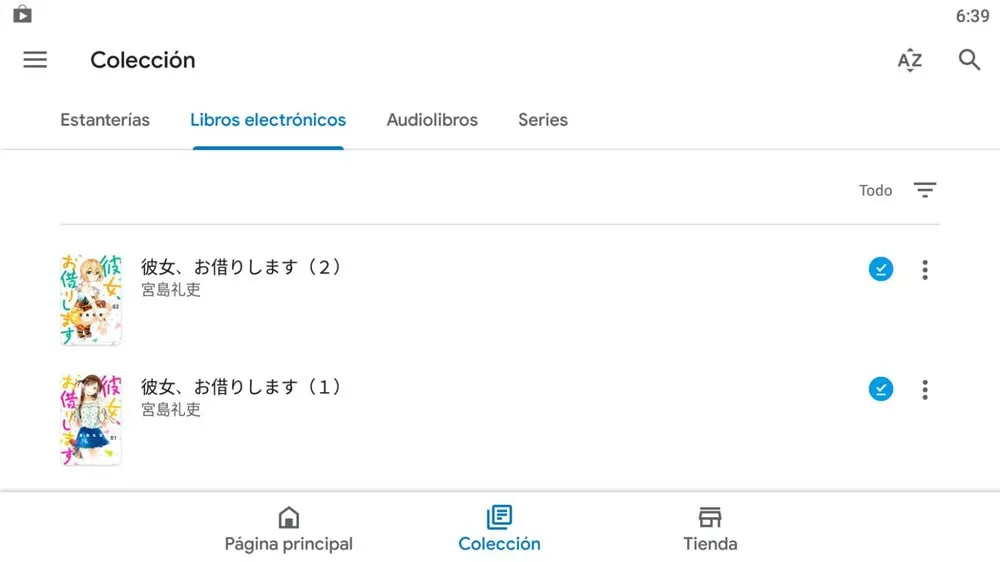Image resolution: width=1000 pixels, height=562 pixels.
Task: Tap volume 1 cover thumbnail
Action: click(x=91, y=419)
